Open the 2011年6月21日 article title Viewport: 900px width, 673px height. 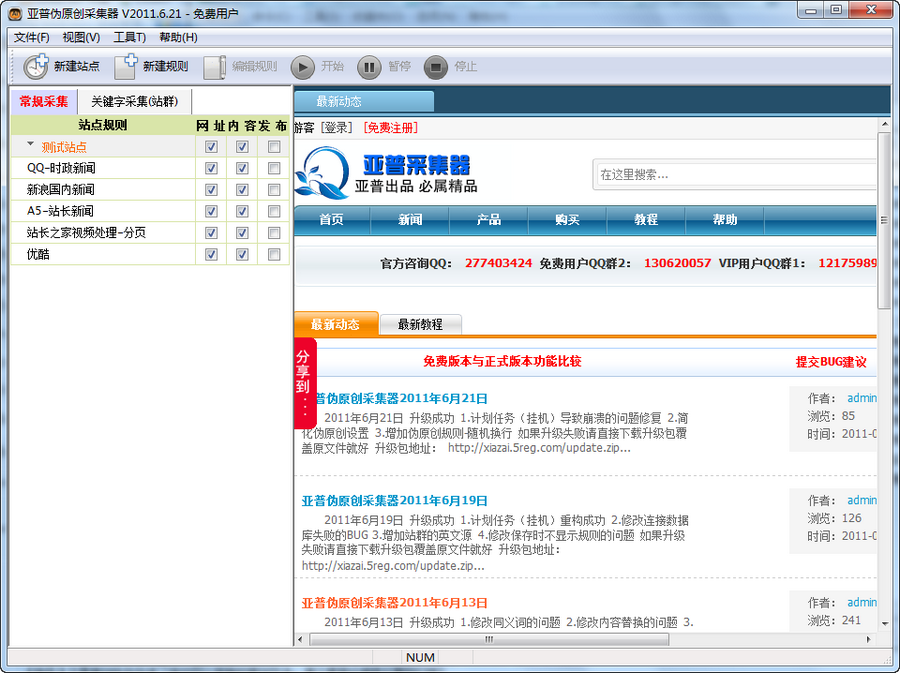click(400, 398)
